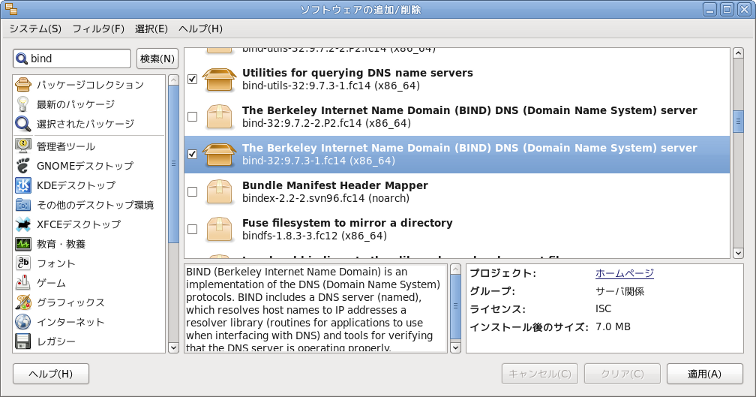
Task: Select Fuse filesystem to mirror a directory title
Action: [347, 223]
